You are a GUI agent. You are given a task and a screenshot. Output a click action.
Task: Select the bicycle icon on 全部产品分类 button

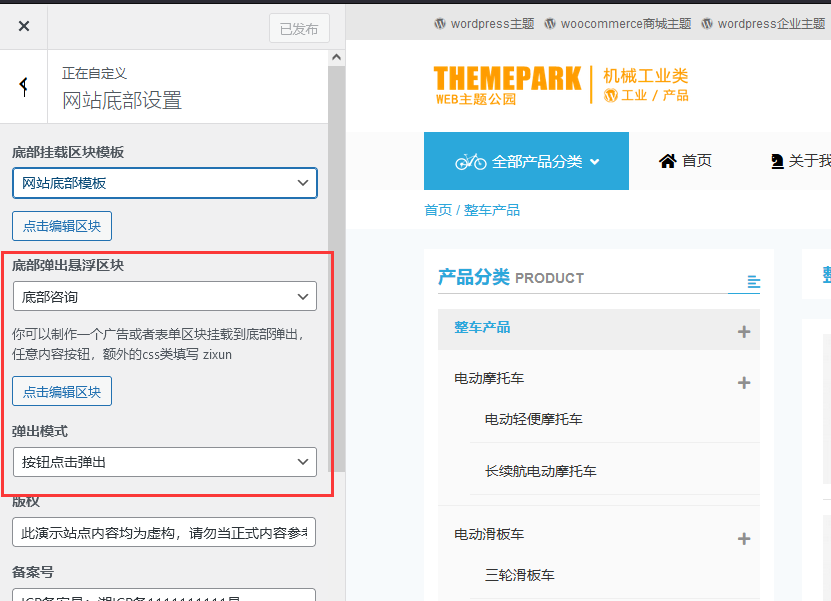pyautogui.click(x=470, y=161)
